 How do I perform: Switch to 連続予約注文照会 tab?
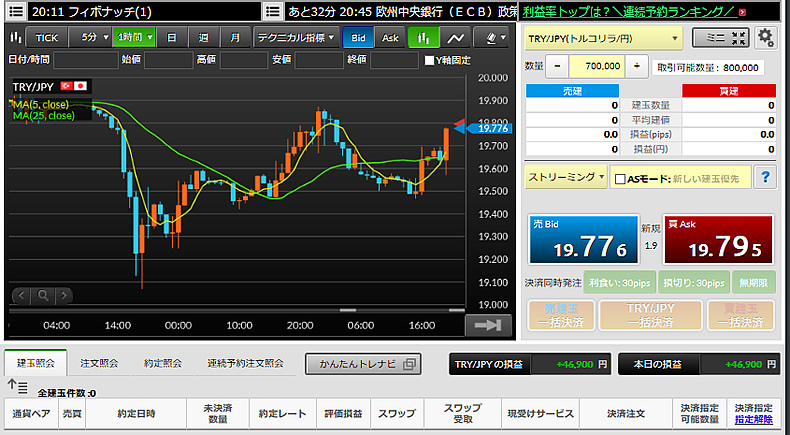tap(245, 363)
